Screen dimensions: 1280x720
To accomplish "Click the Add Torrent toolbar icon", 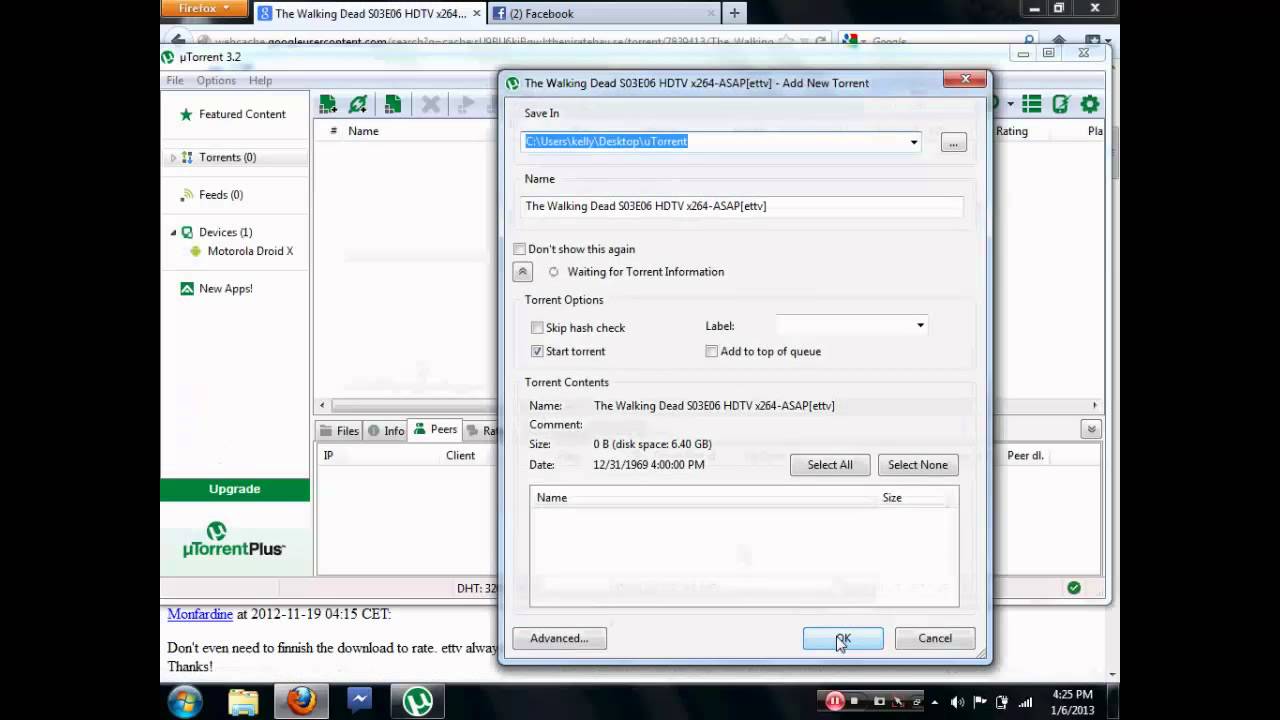I will click(328, 104).
